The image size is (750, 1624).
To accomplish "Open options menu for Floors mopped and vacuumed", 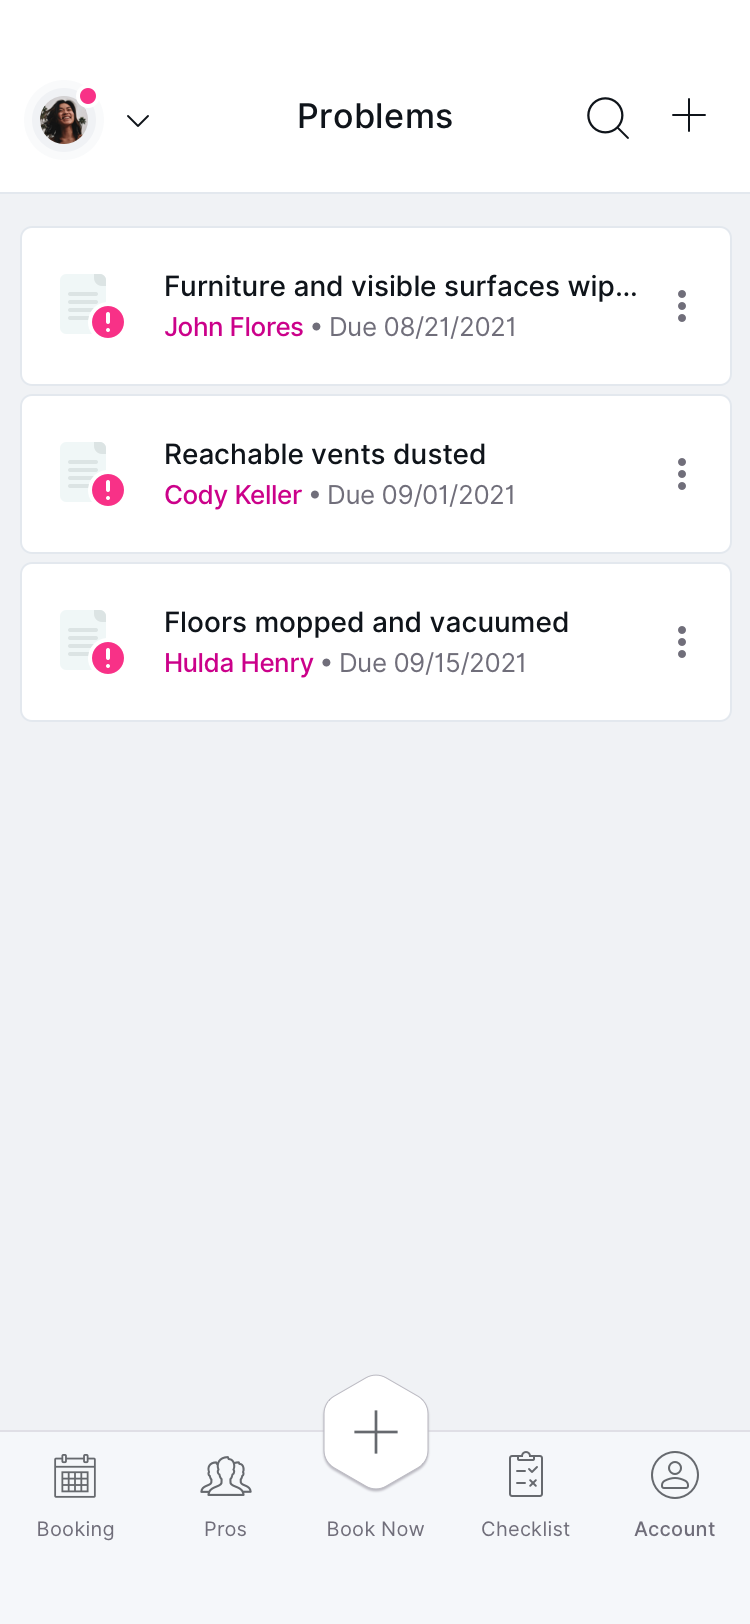I will click(682, 642).
